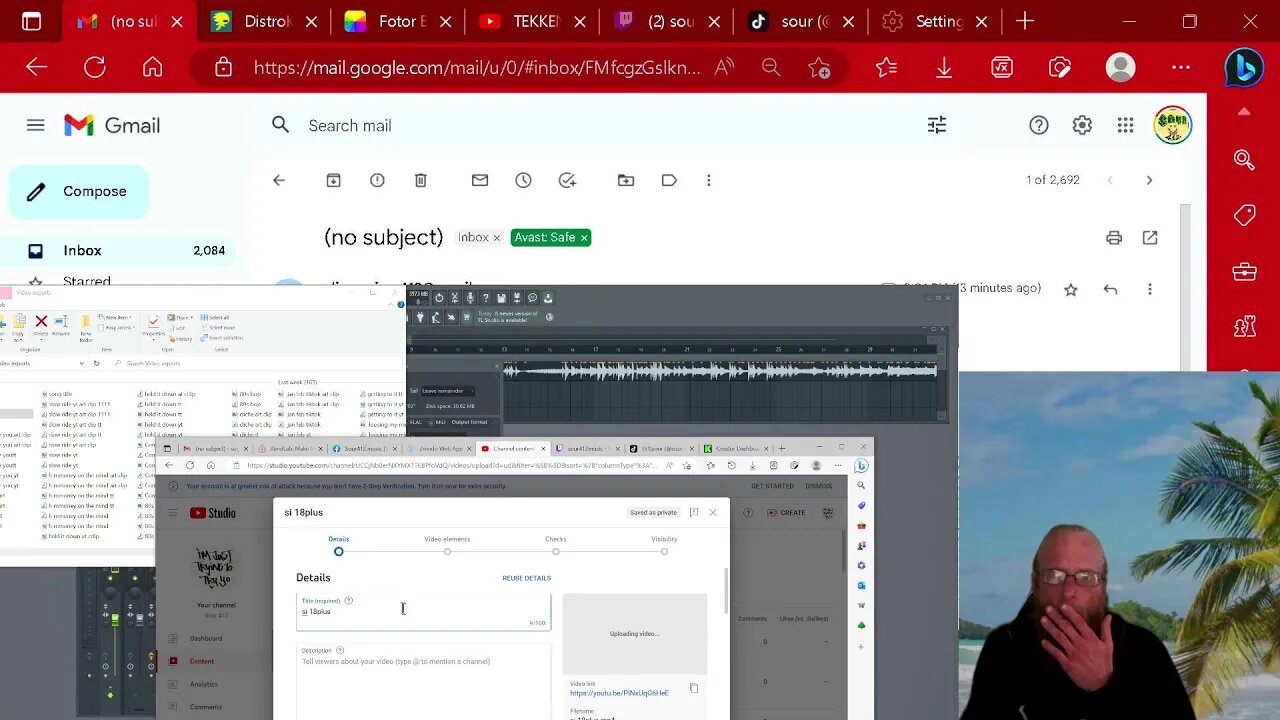This screenshot has width=1280, height=720.
Task: Open Bing chat sidebar button
Action: 1244,68
